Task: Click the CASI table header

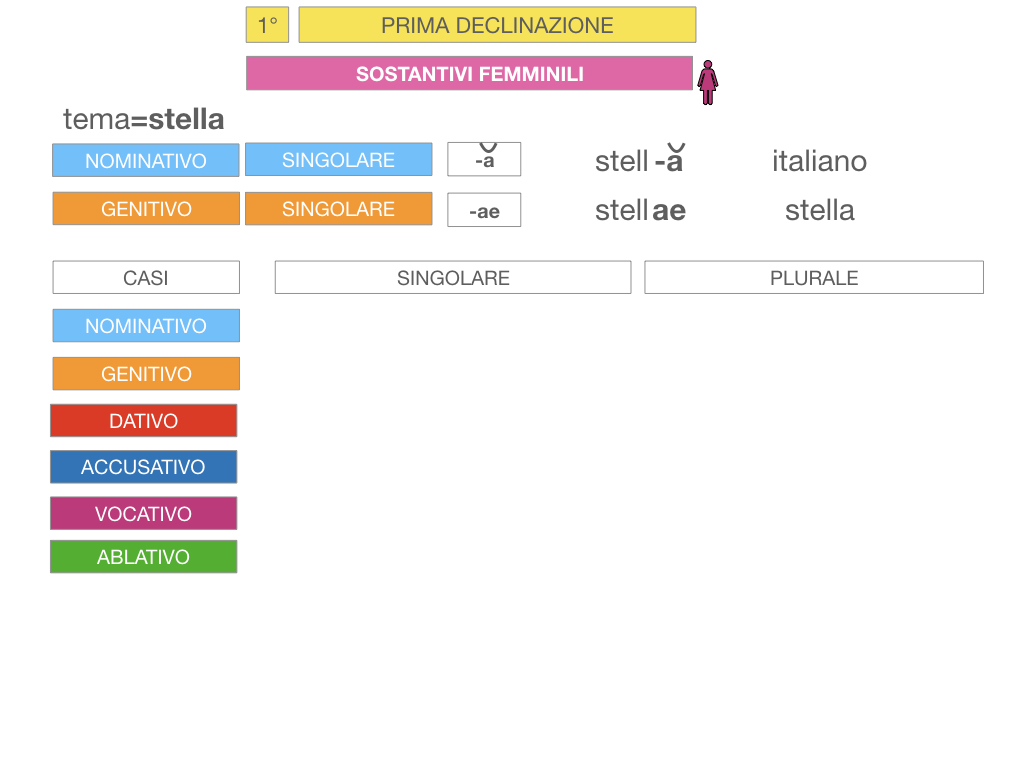Action: [x=146, y=278]
